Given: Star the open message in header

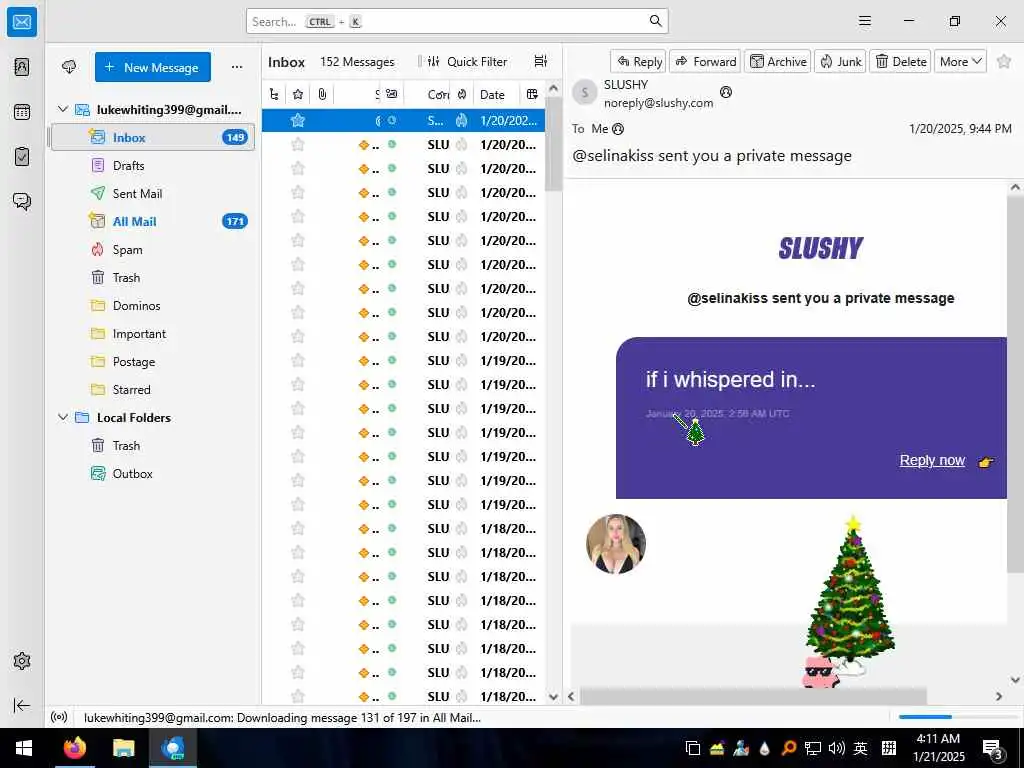Looking at the screenshot, I should (x=1004, y=61).
